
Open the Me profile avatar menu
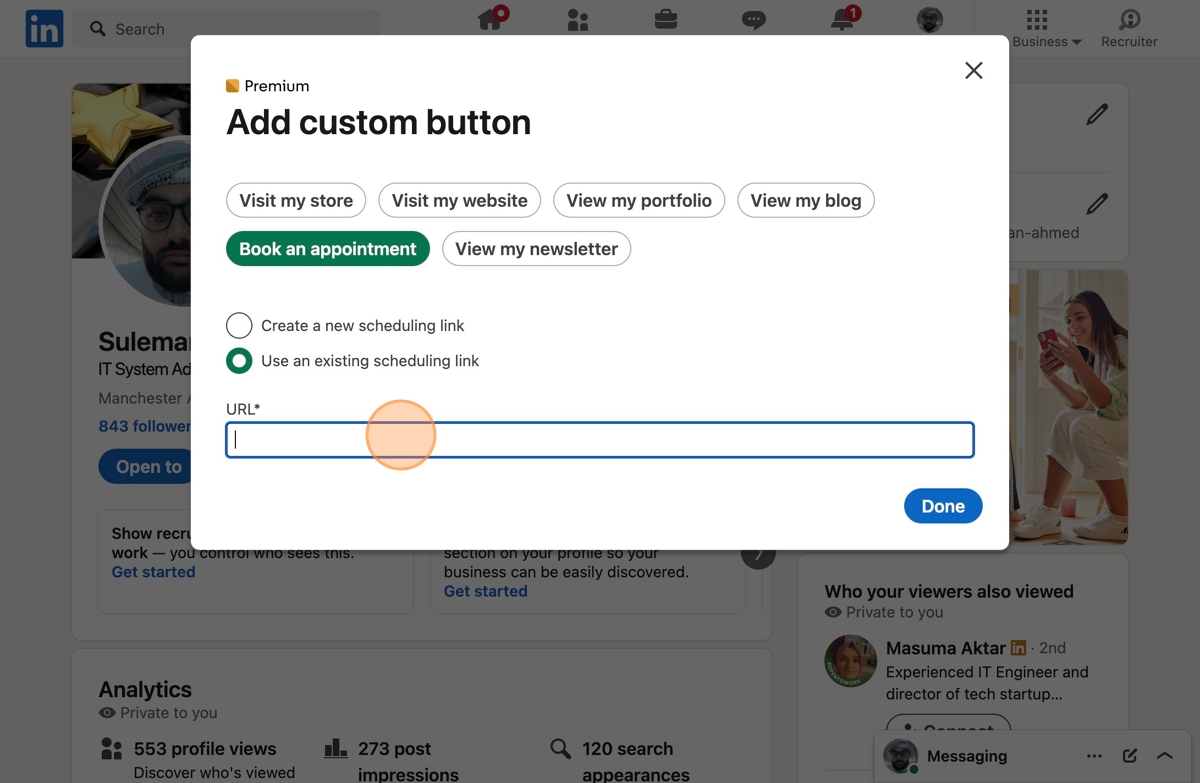930,20
